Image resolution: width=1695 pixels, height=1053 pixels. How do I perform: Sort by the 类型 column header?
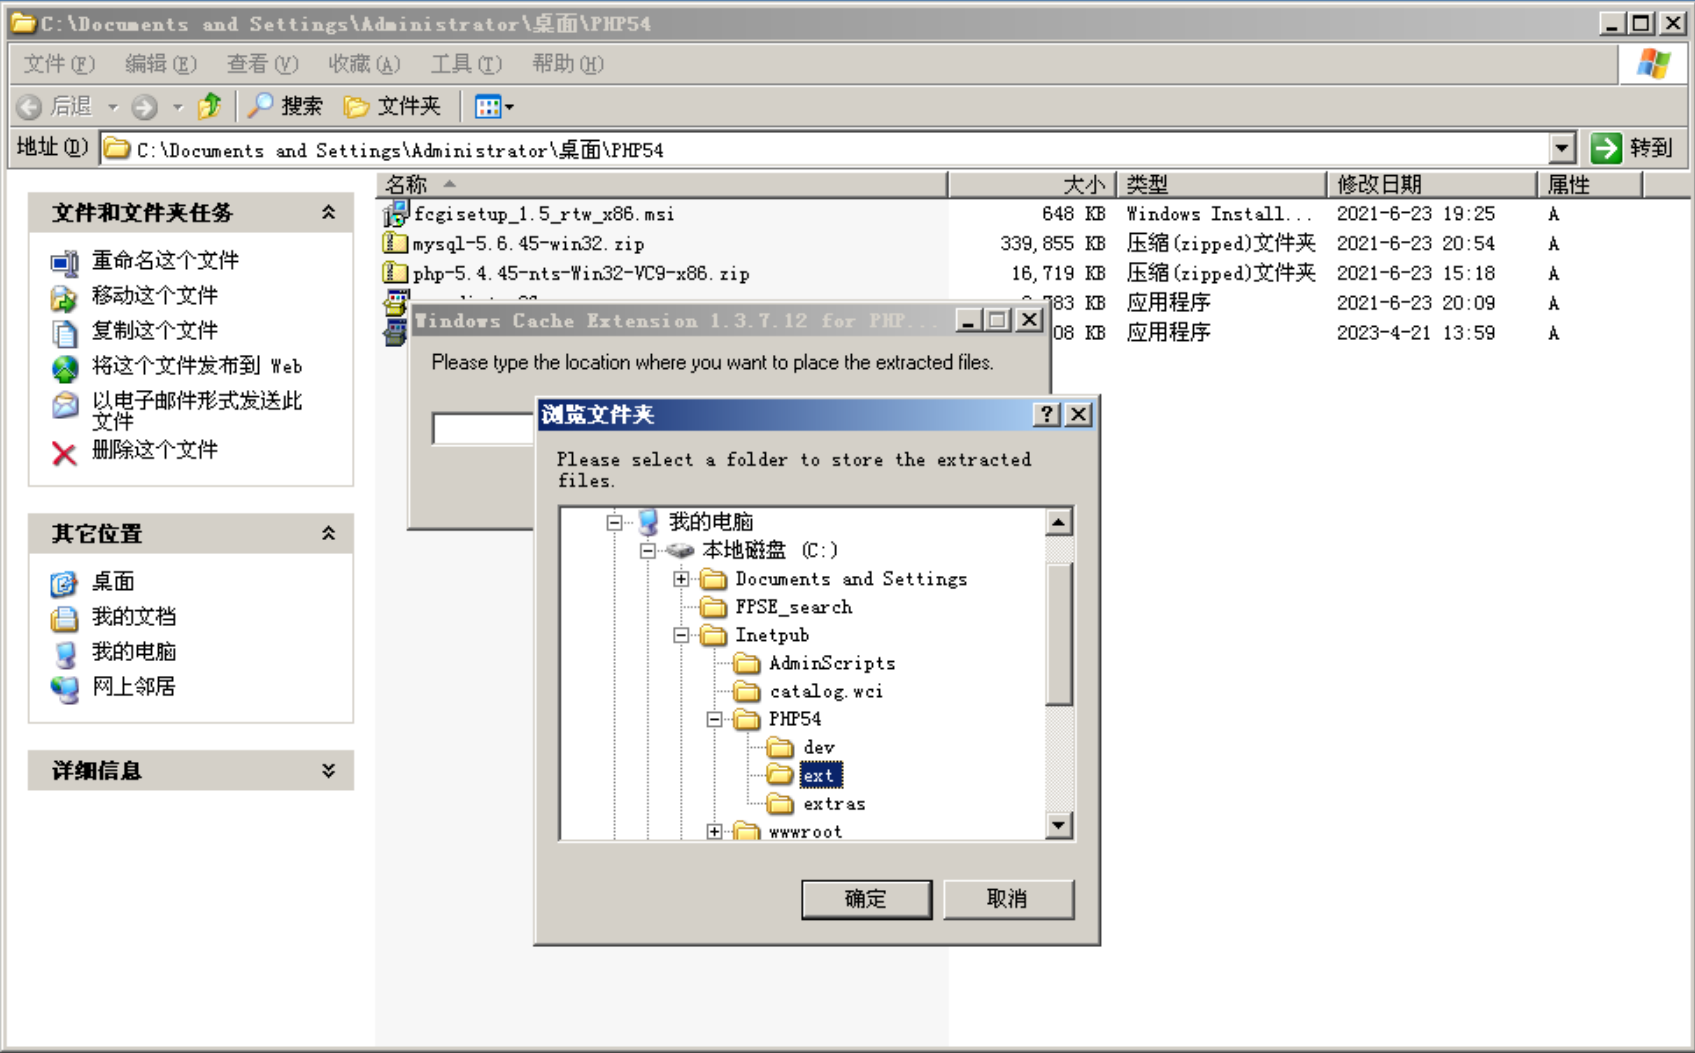[1222, 184]
